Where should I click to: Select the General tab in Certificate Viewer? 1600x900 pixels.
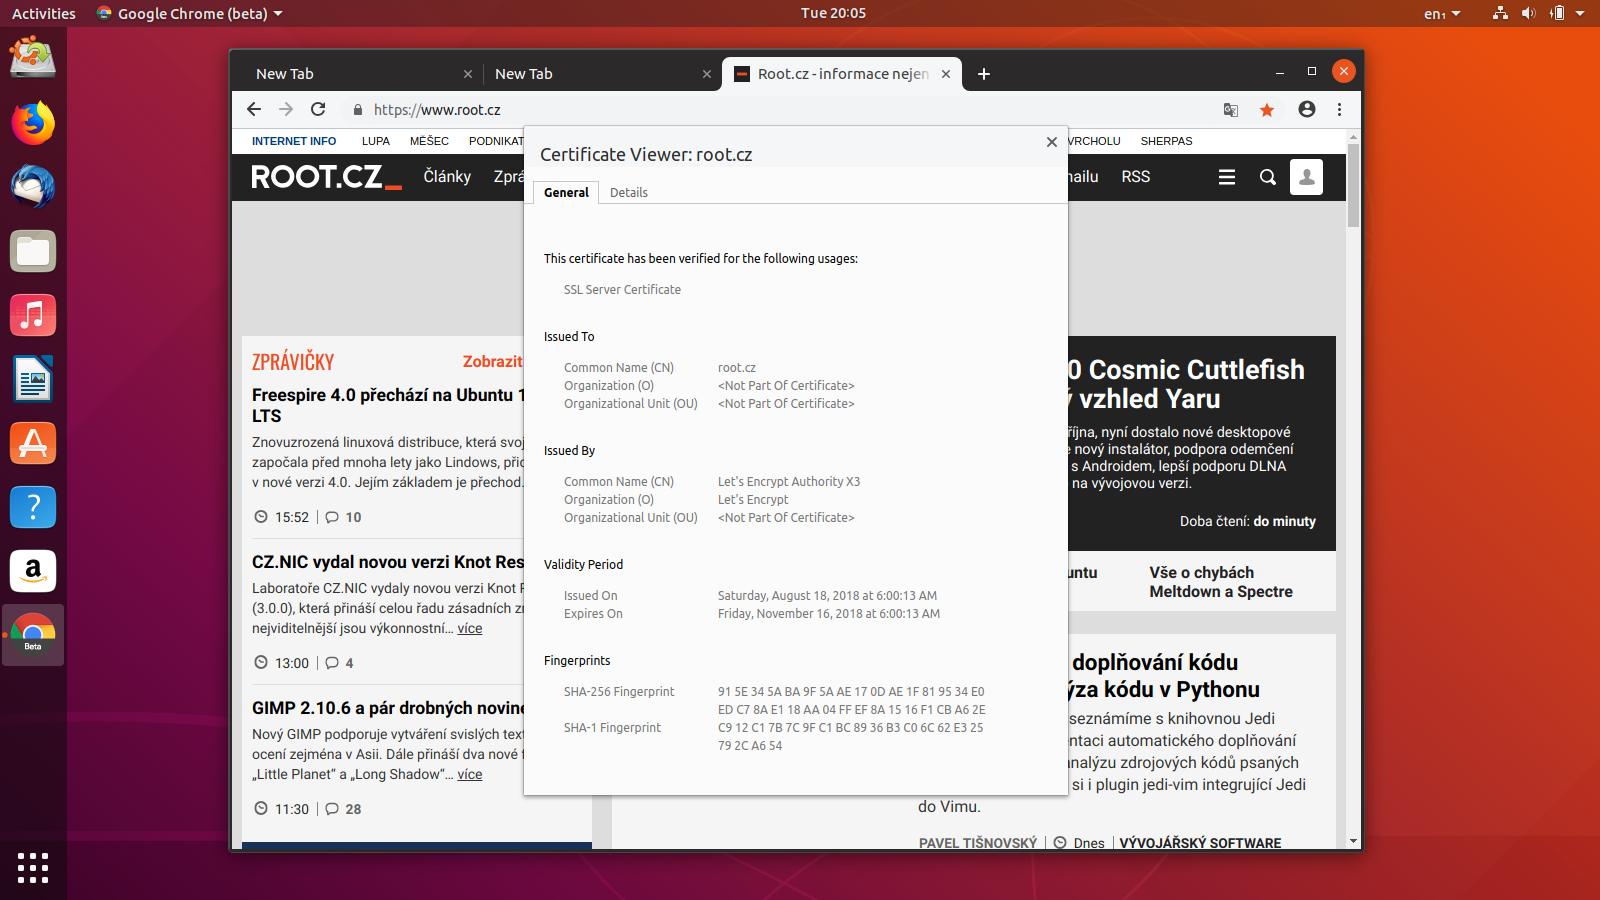pos(566,193)
